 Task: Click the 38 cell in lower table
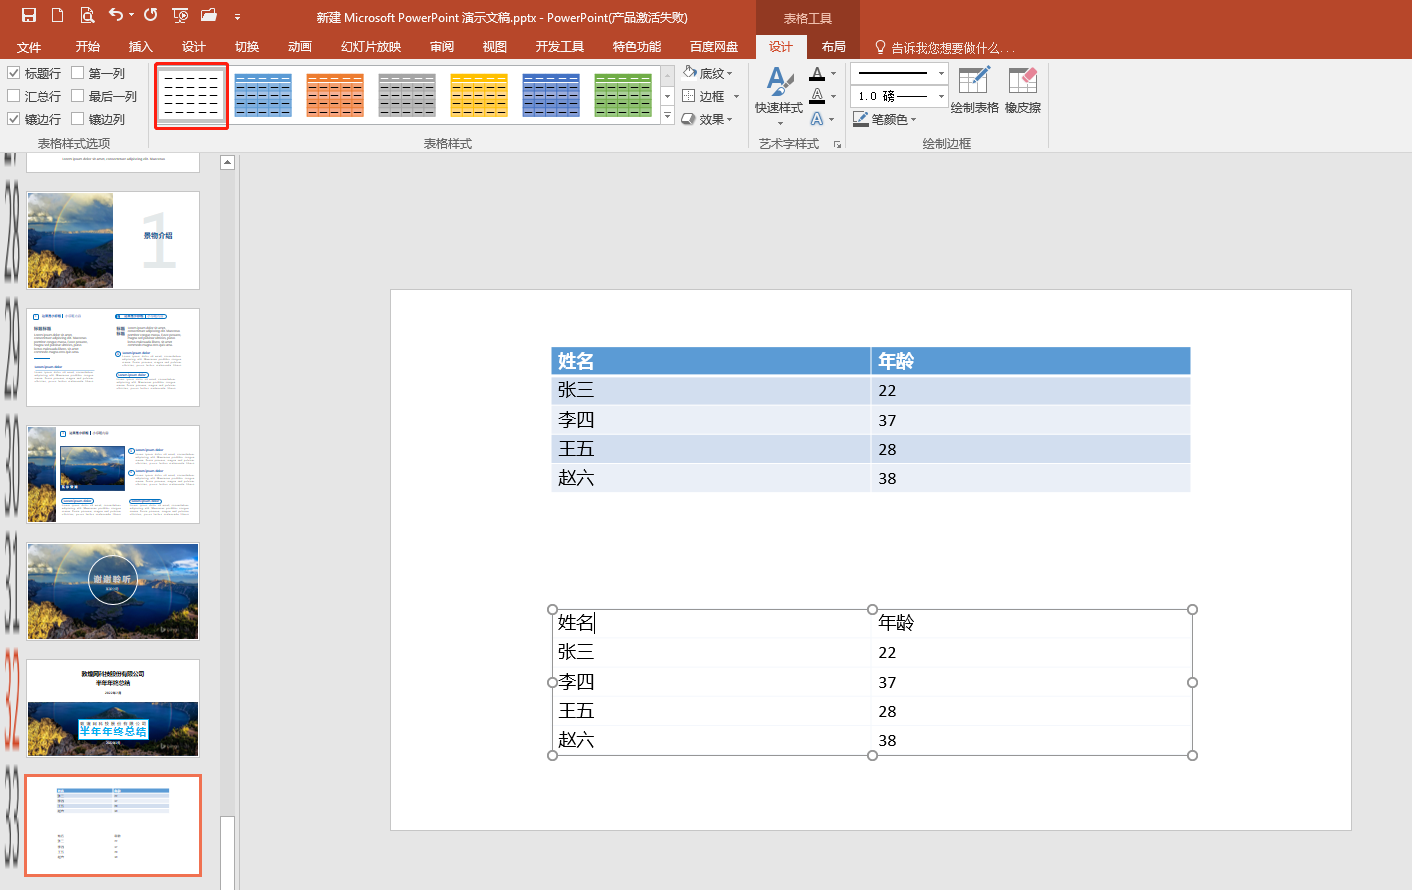1032,740
